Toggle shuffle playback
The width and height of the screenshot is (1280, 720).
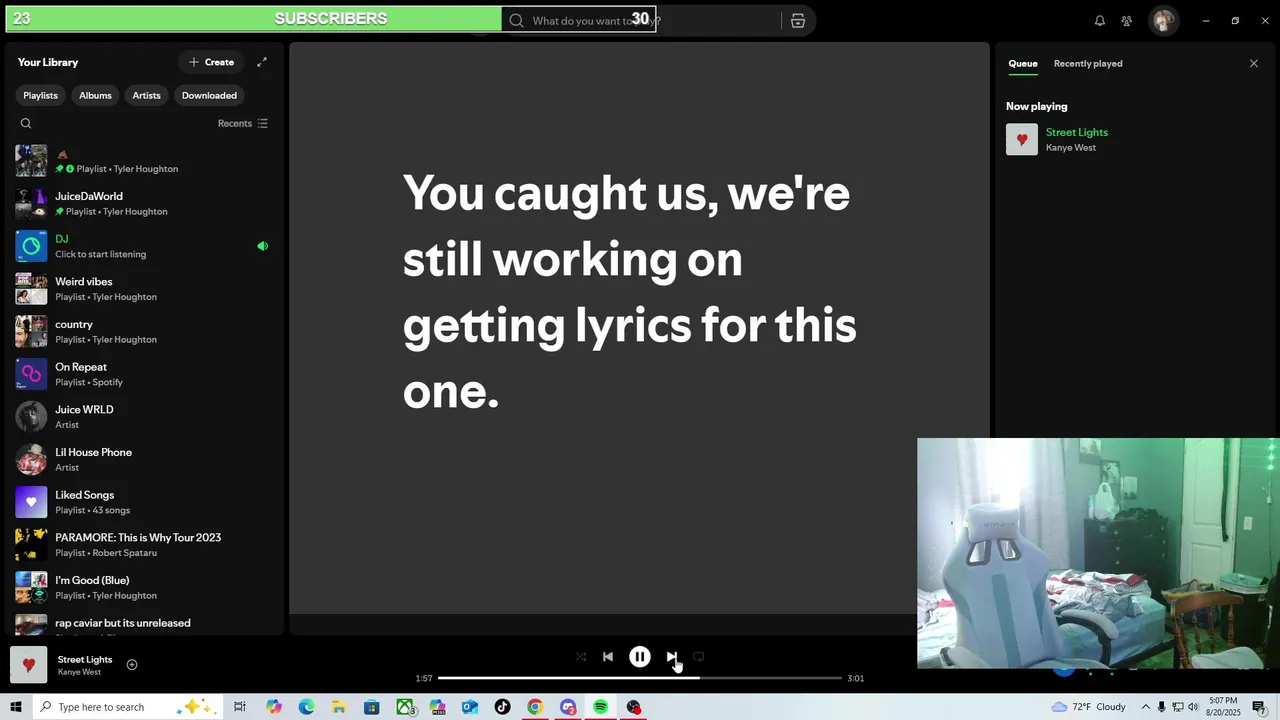click(x=581, y=657)
